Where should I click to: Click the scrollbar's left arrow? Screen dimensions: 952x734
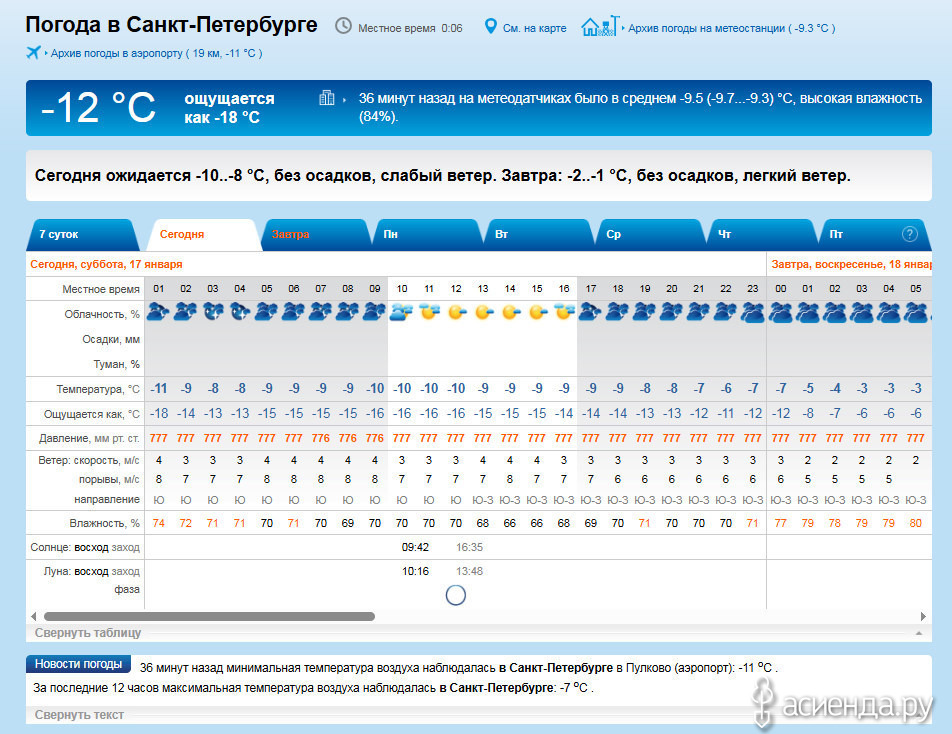pos(34,617)
